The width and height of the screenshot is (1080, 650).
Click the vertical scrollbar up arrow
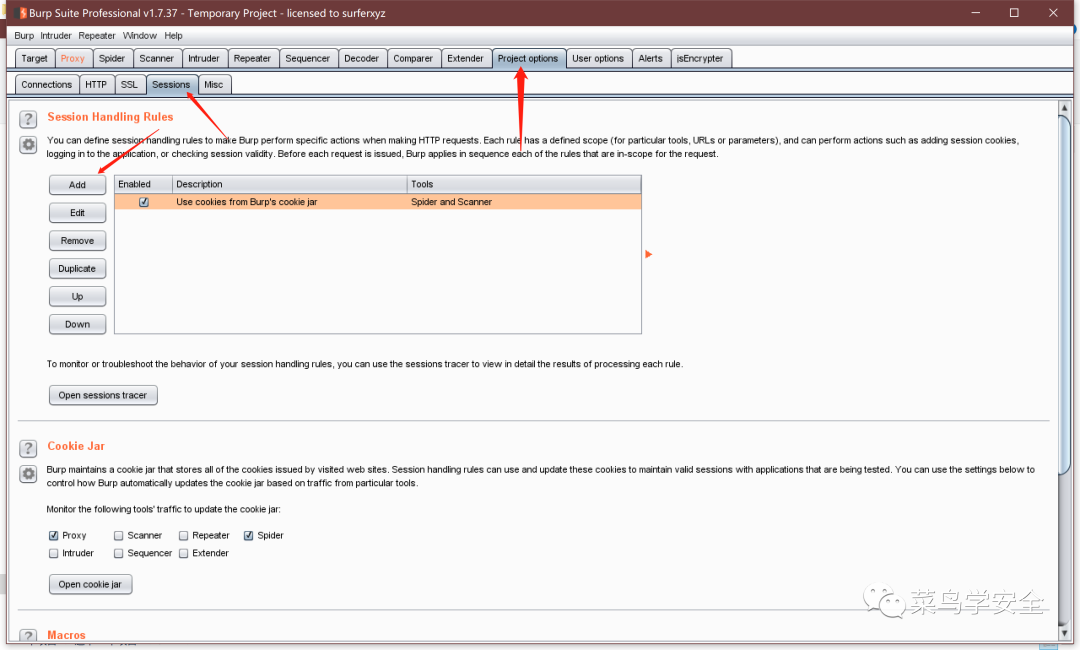tap(1064, 108)
